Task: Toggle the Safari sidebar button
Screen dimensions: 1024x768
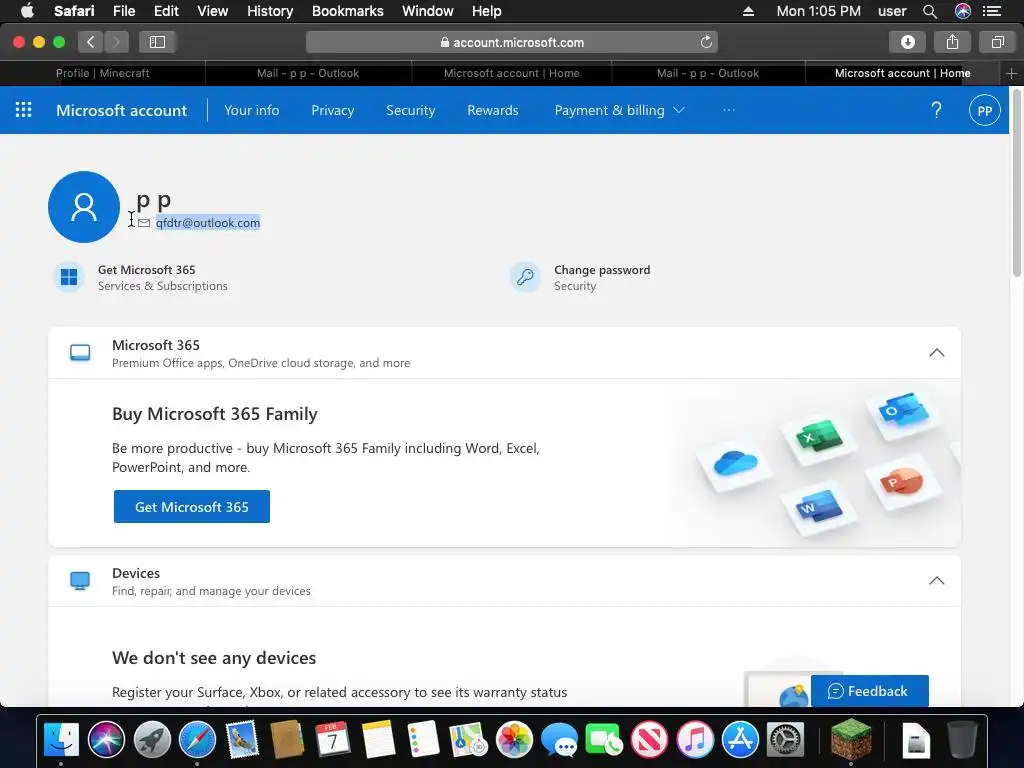Action: pyautogui.click(x=157, y=42)
